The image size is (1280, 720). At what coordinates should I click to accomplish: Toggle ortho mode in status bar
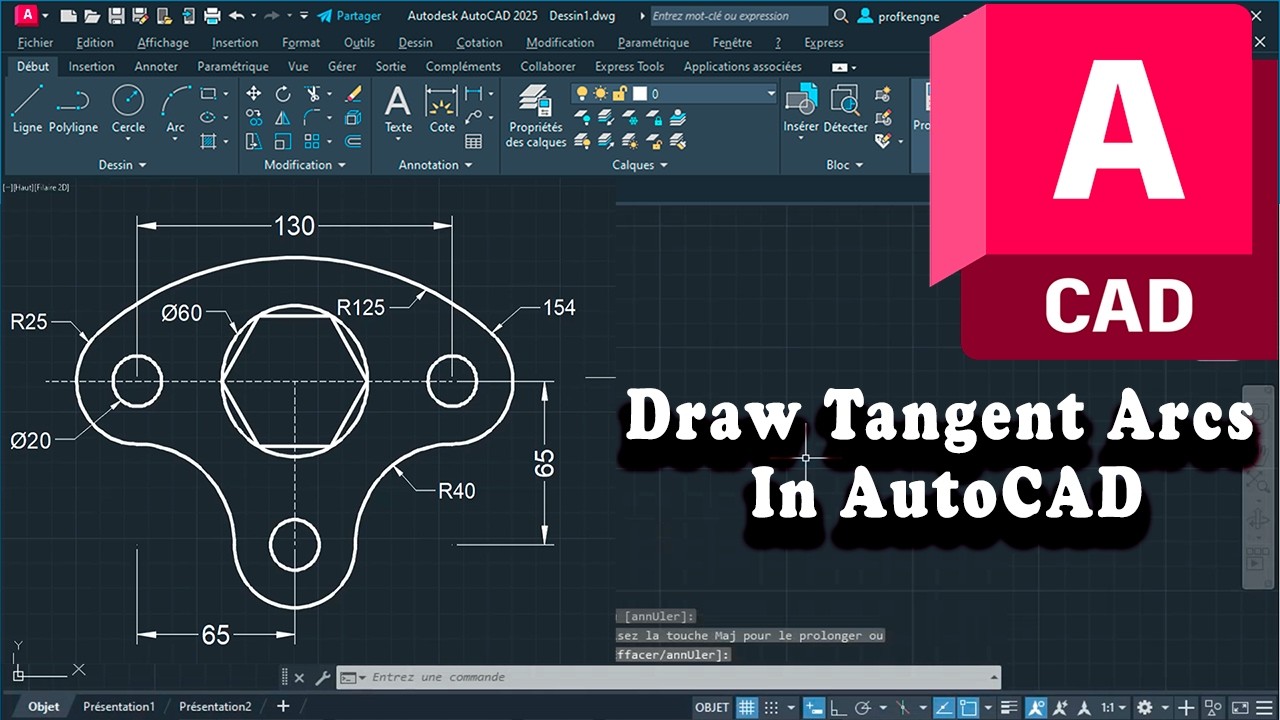click(838, 707)
